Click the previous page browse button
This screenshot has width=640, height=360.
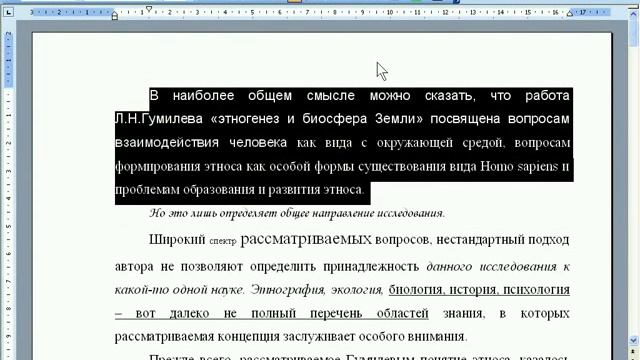pos(633,352)
